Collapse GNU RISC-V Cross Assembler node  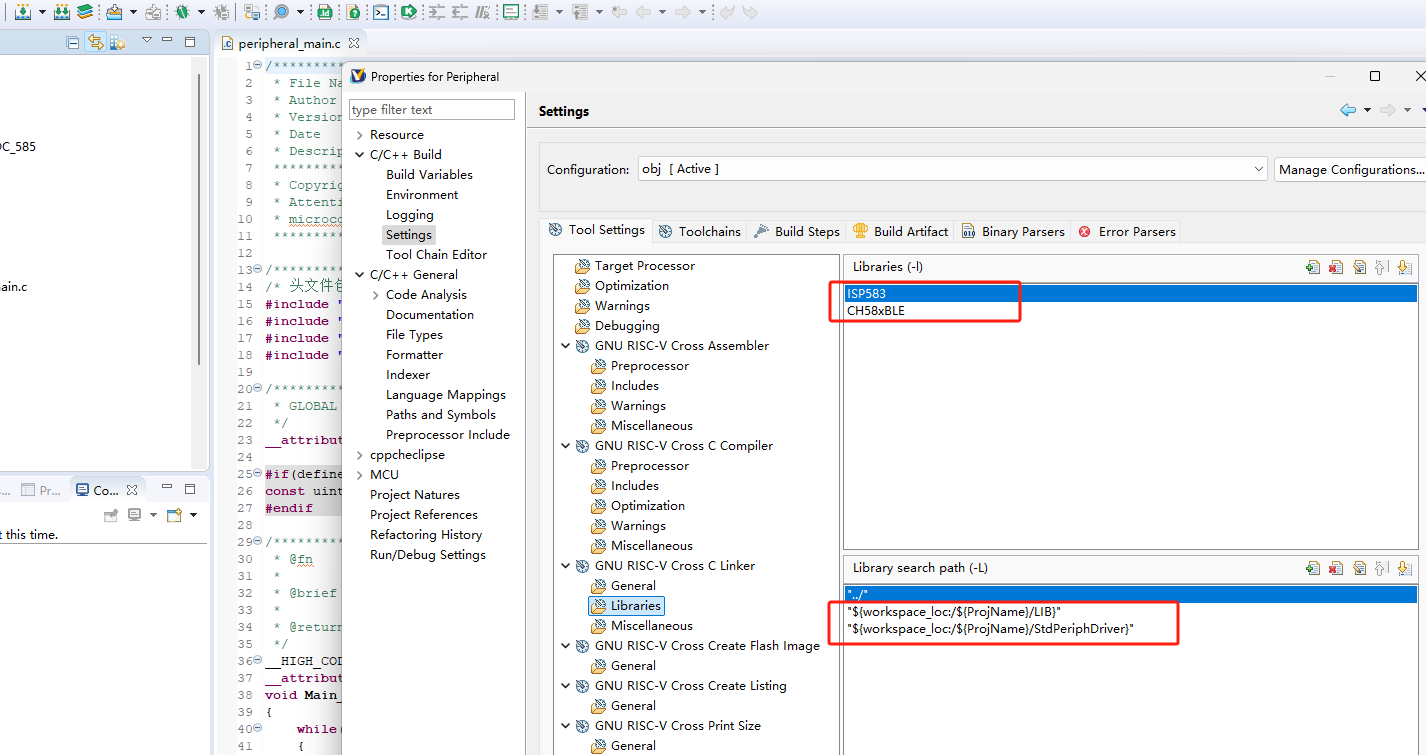(566, 346)
